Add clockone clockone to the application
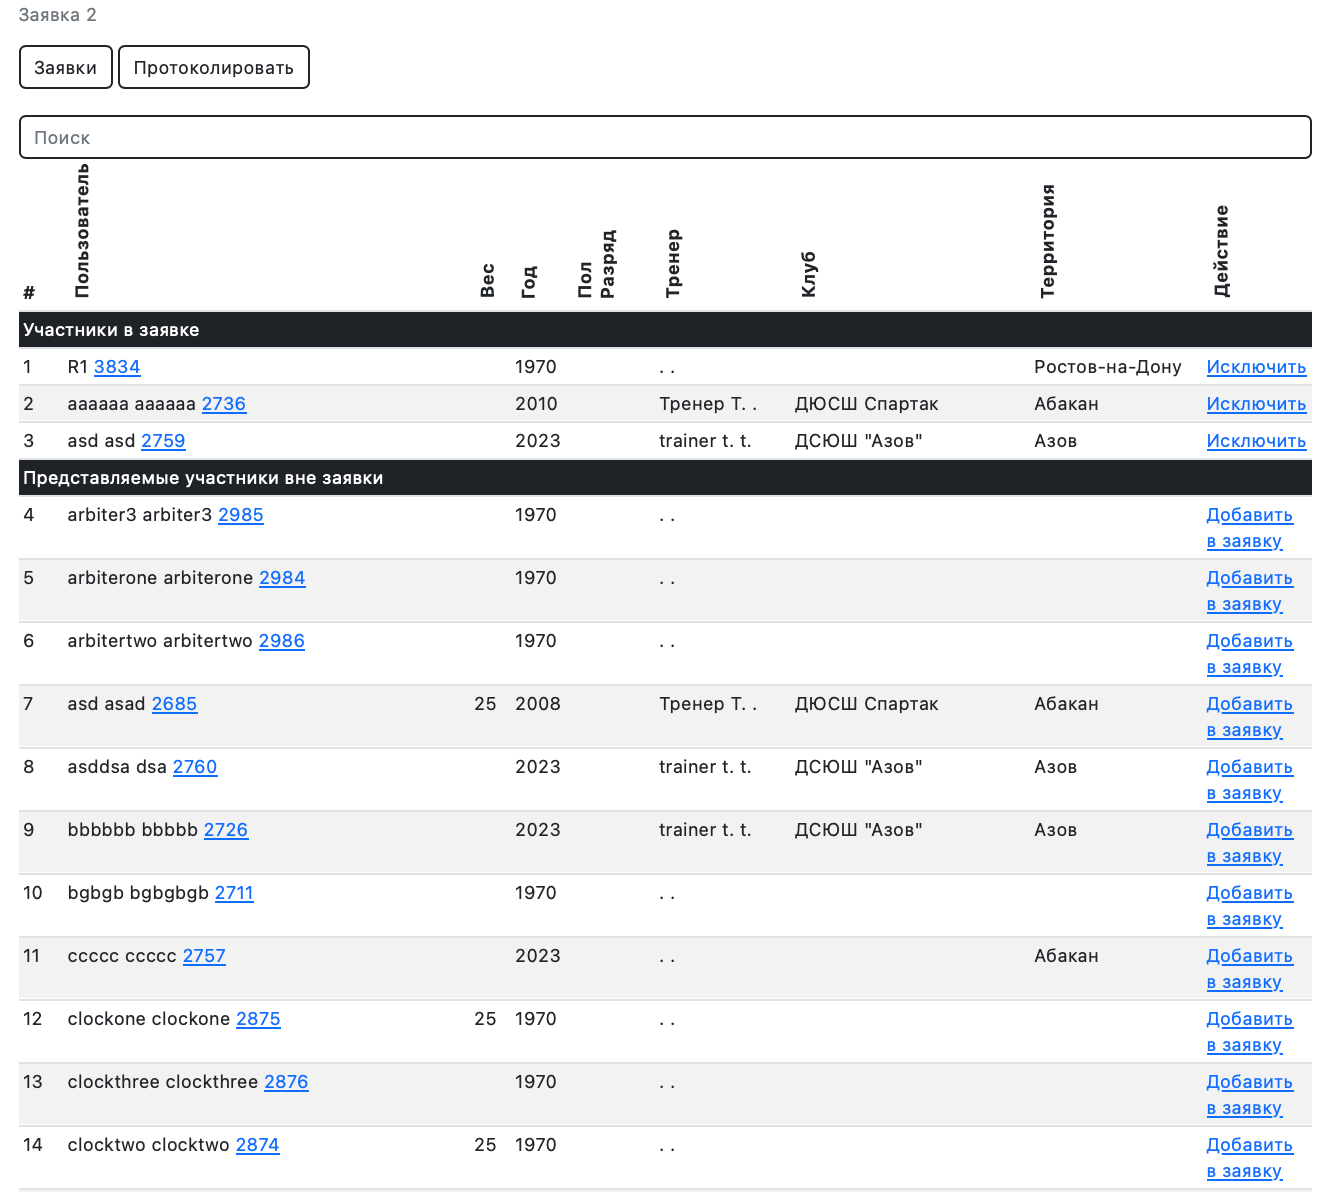Image resolution: width=1328 pixels, height=1192 pixels. tap(1249, 1032)
